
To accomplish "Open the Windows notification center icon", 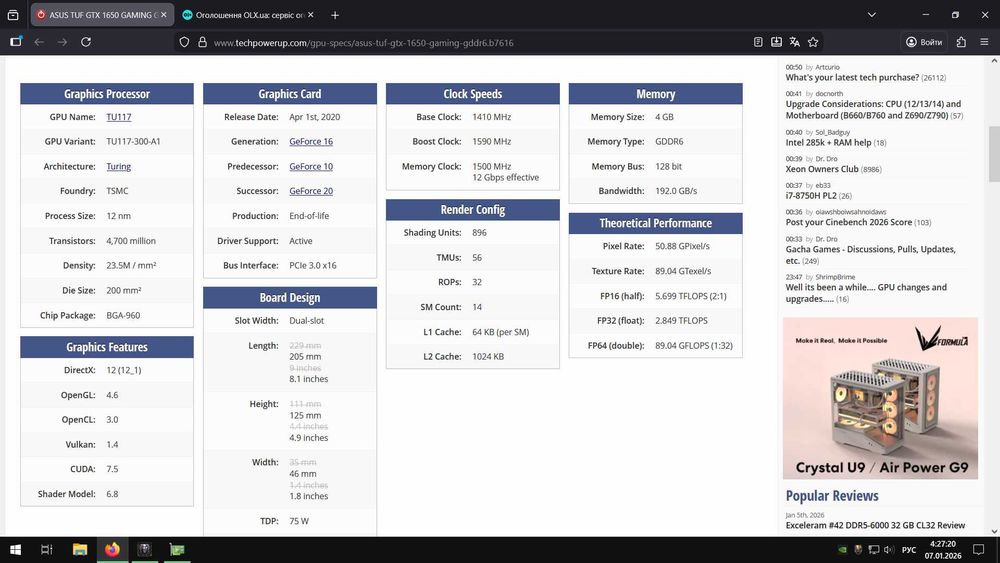I will pyautogui.click(x=978, y=550).
